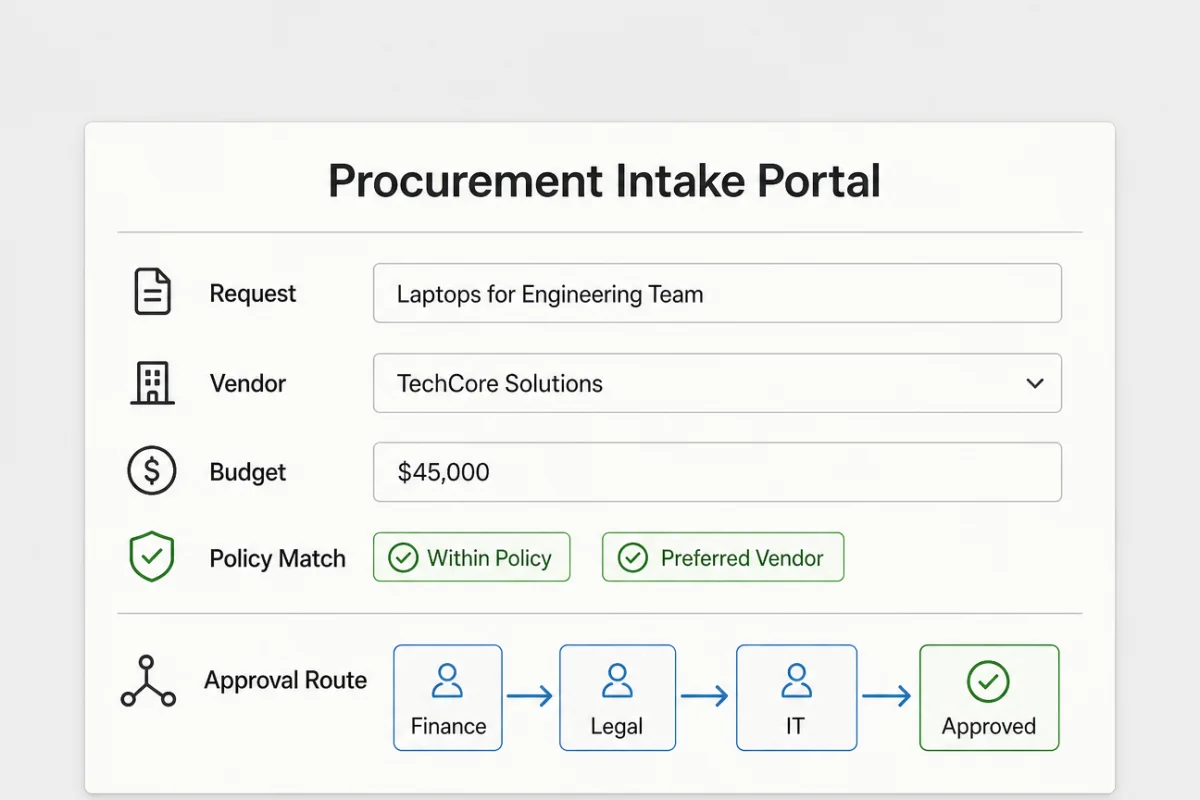Click the checkmark icon in Preferred Vendor
The width and height of the screenshot is (1200, 800).
coord(633,558)
